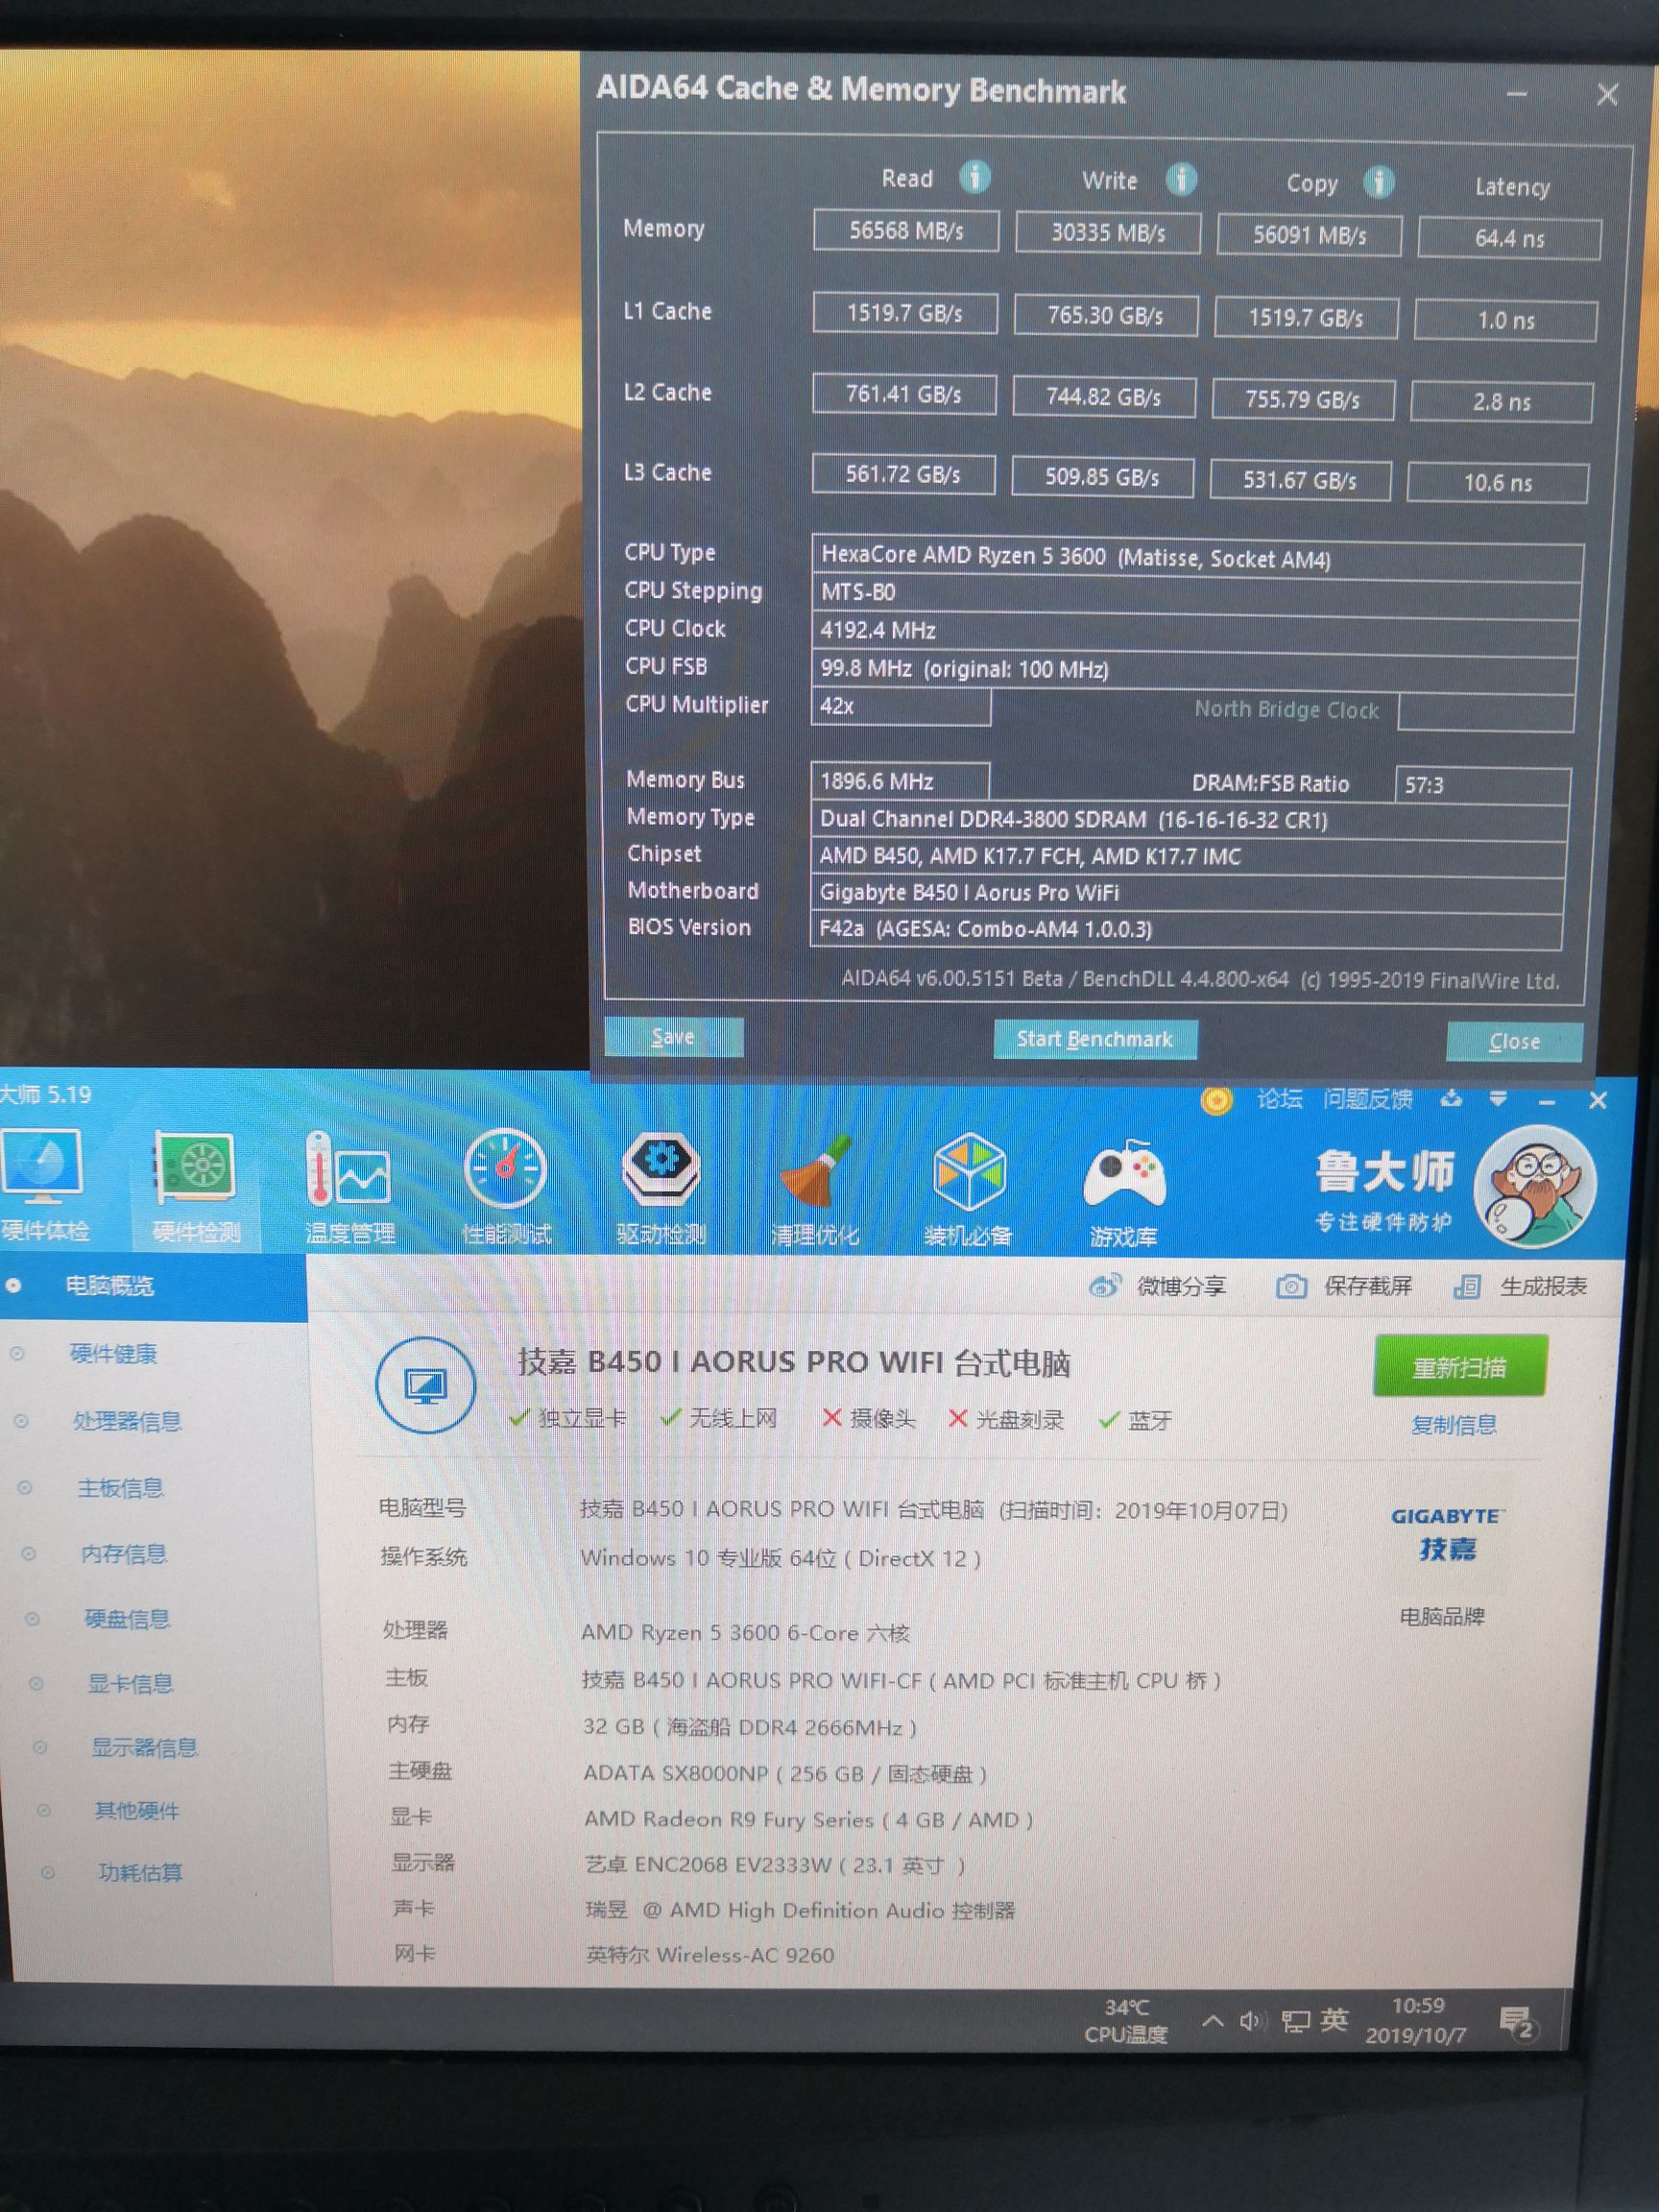Screen dimensions: 1659x2212
Task: Click the Memory Latency value 64.4 ns
Action: point(1509,238)
